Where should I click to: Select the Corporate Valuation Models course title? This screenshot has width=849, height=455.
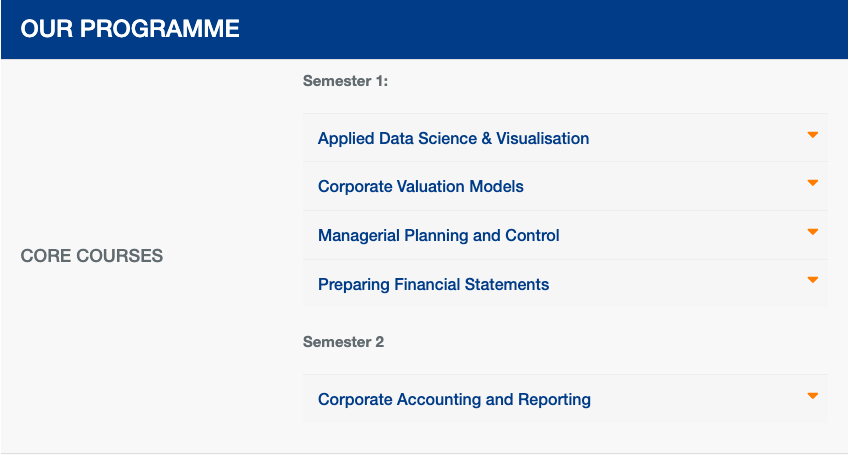(x=421, y=186)
